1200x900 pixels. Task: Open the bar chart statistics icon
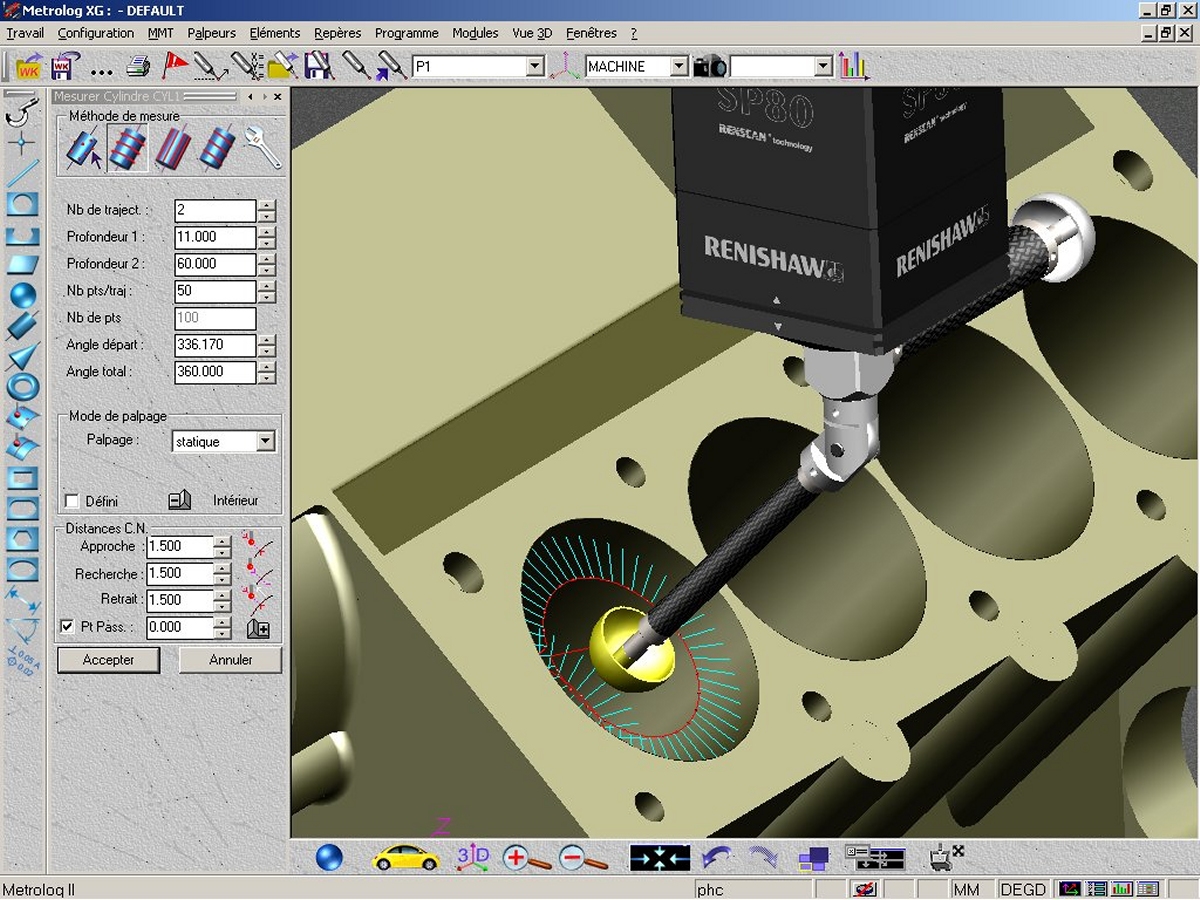point(854,67)
